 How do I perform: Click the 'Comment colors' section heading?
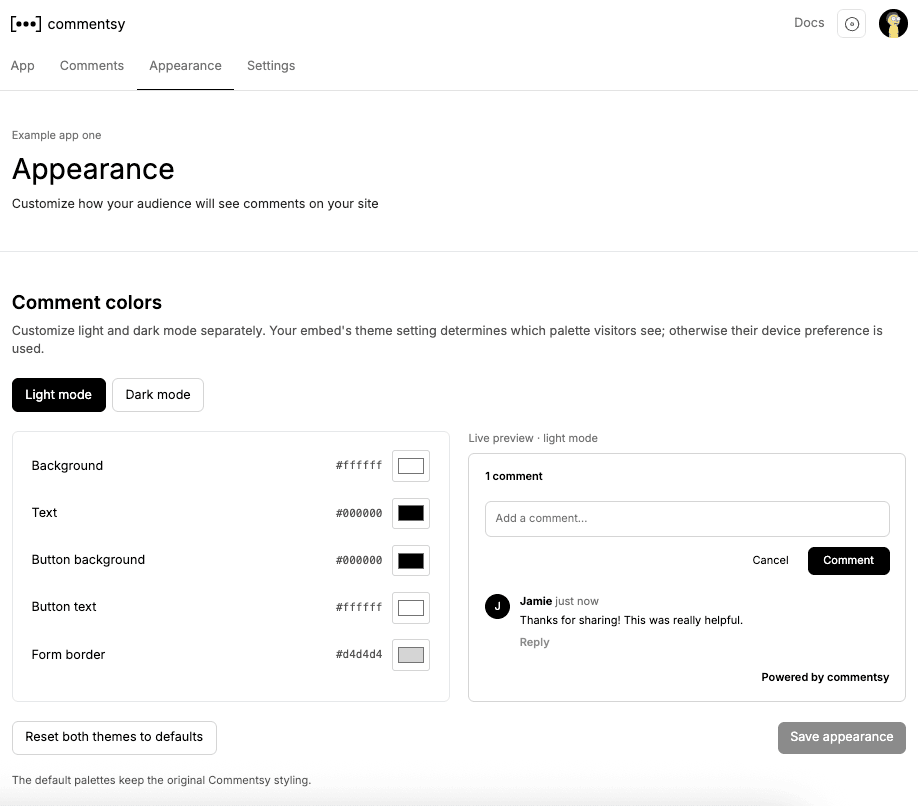(x=87, y=303)
